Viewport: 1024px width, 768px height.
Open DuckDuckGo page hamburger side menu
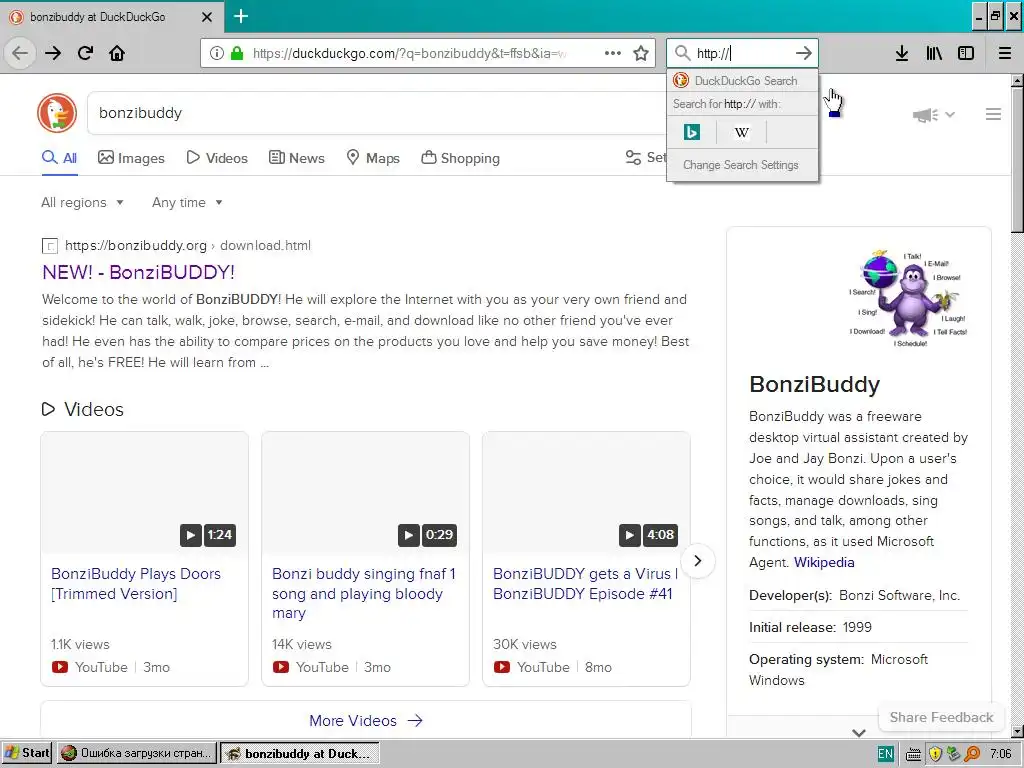(993, 114)
